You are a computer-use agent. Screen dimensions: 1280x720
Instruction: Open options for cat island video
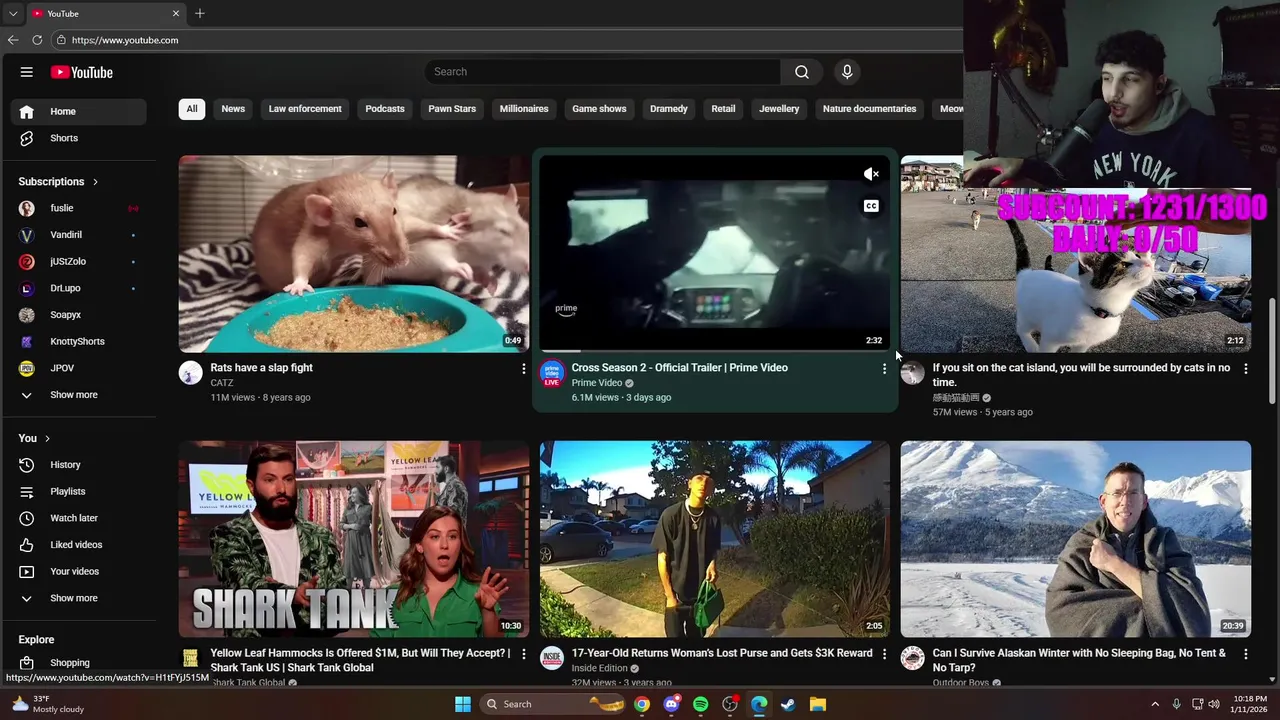tap(1245, 369)
